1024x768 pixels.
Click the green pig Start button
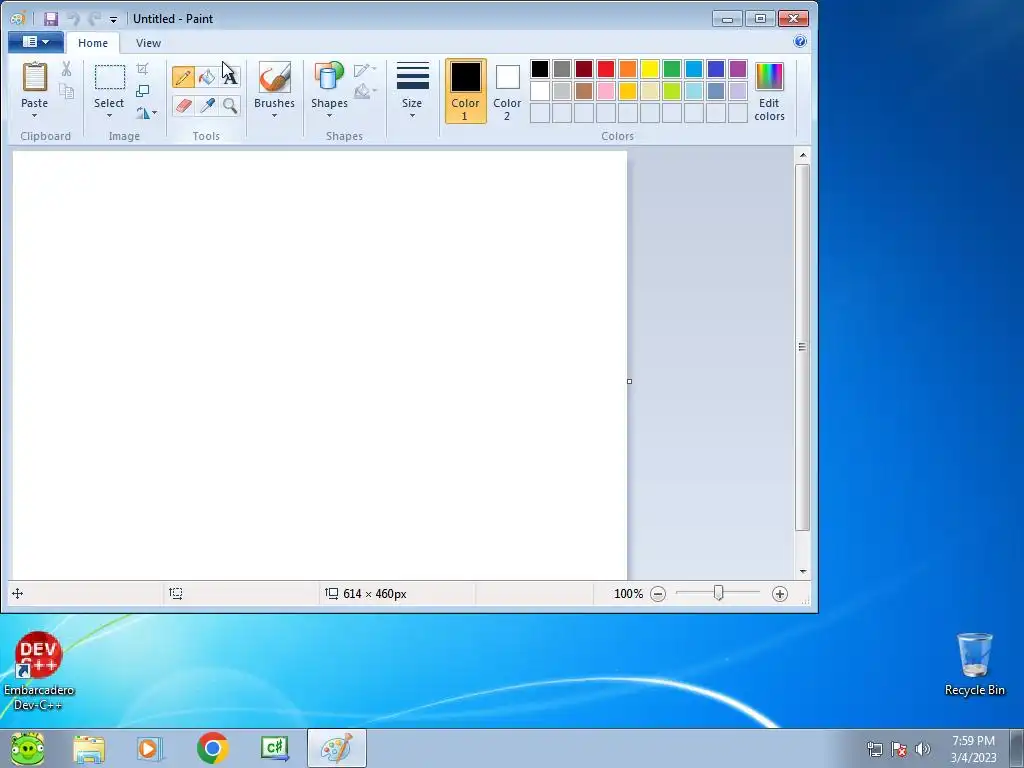[27, 748]
